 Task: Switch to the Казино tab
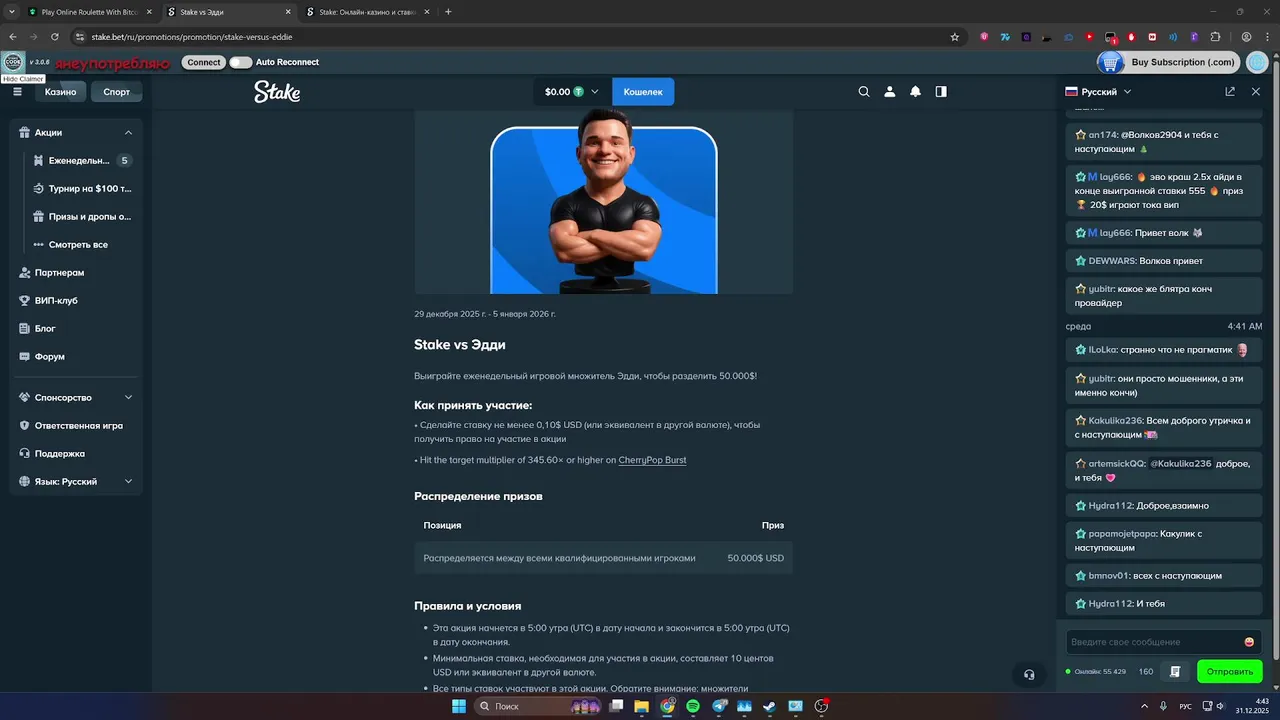60,91
